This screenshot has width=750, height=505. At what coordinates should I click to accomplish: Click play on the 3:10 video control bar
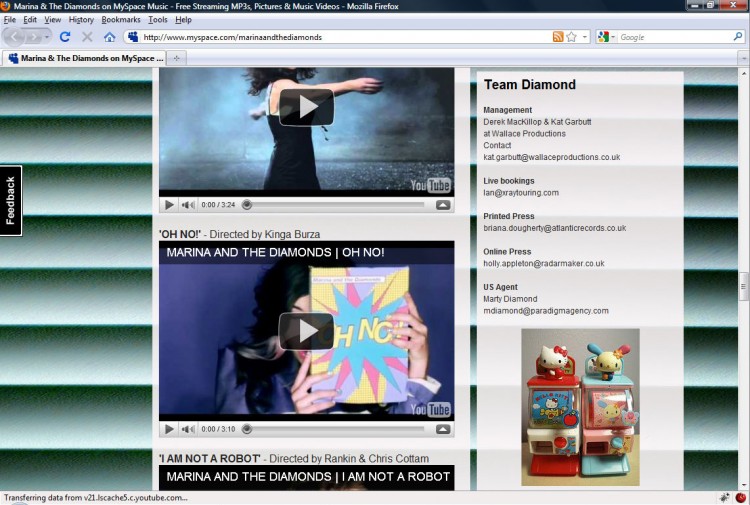point(169,429)
